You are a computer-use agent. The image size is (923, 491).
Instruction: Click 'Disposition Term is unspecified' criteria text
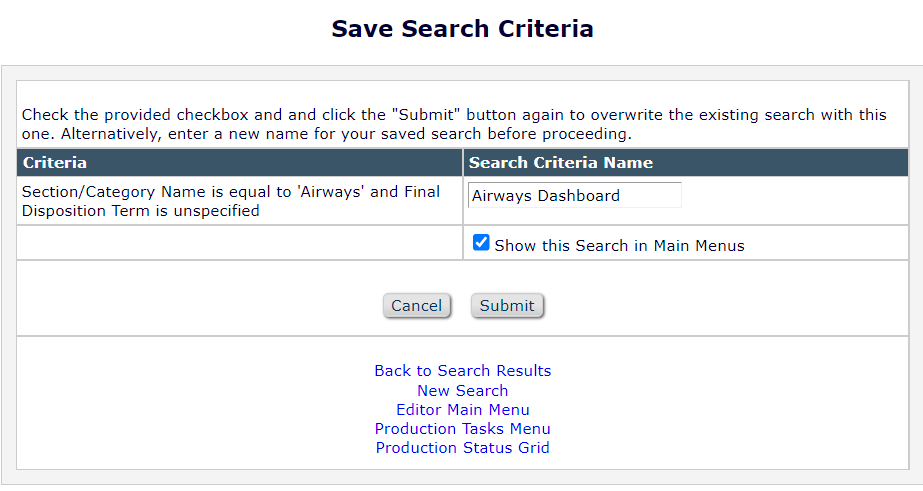(140, 211)
